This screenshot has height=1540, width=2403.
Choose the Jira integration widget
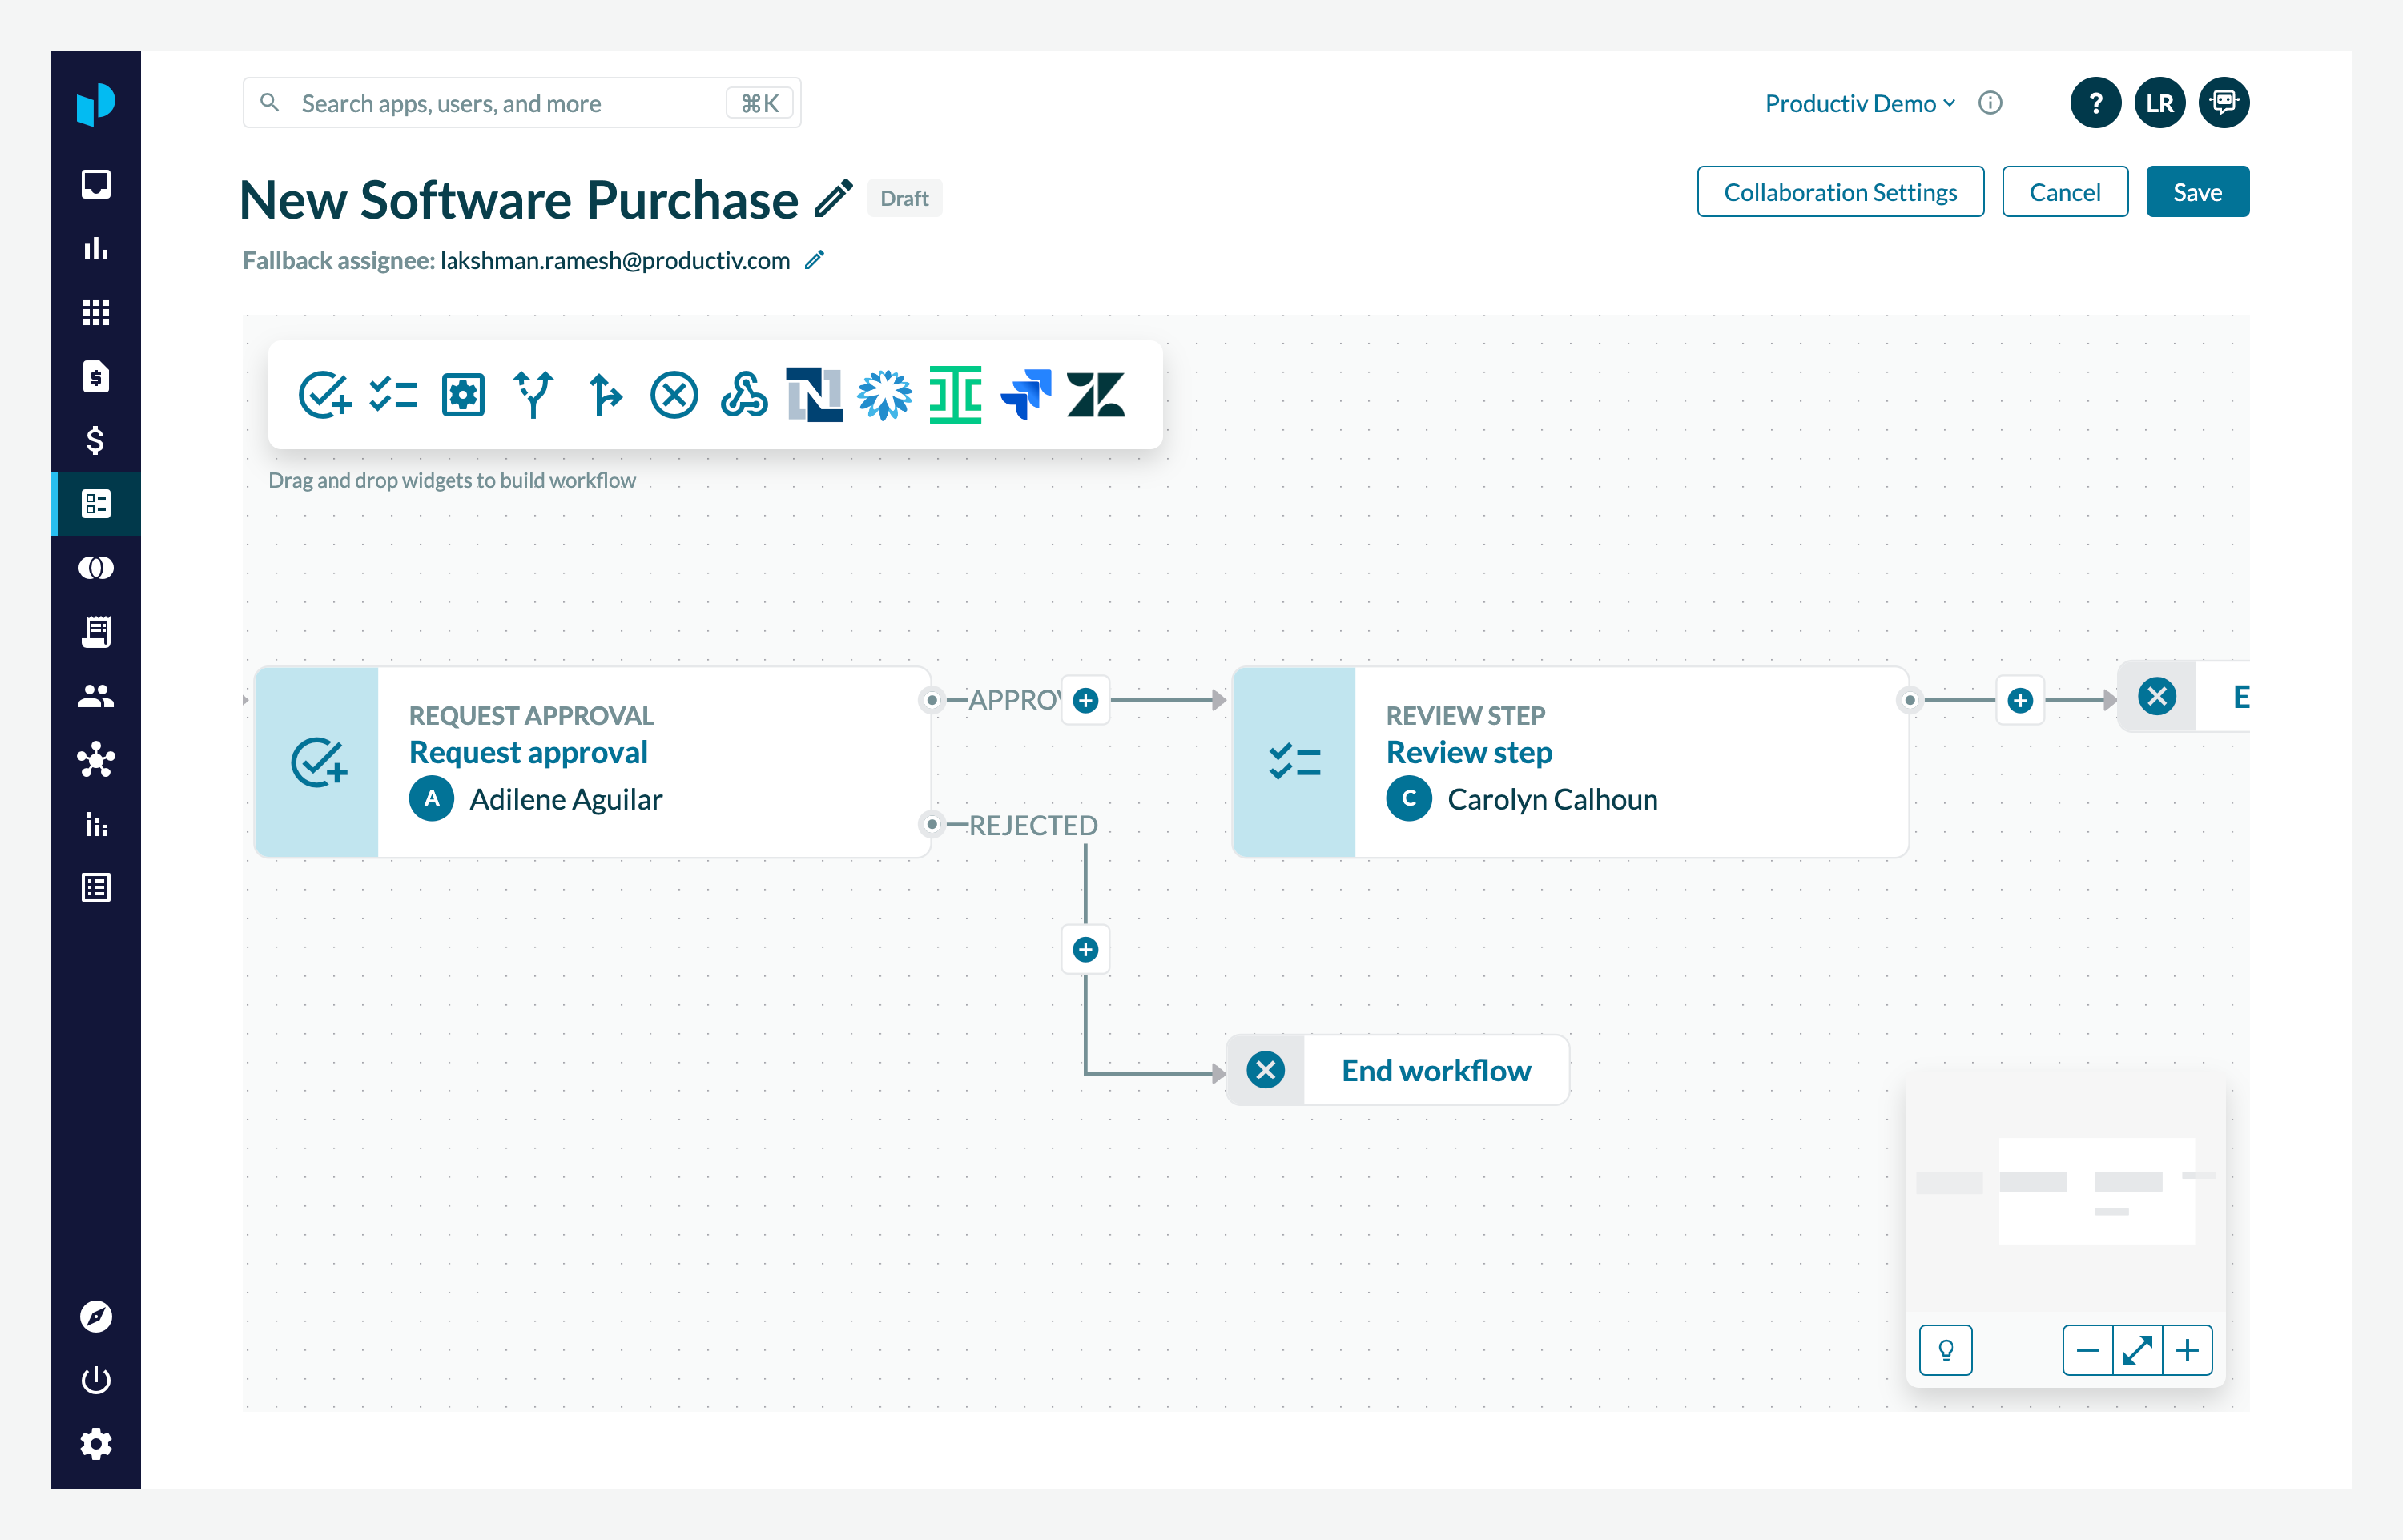tap(1026, 394)
